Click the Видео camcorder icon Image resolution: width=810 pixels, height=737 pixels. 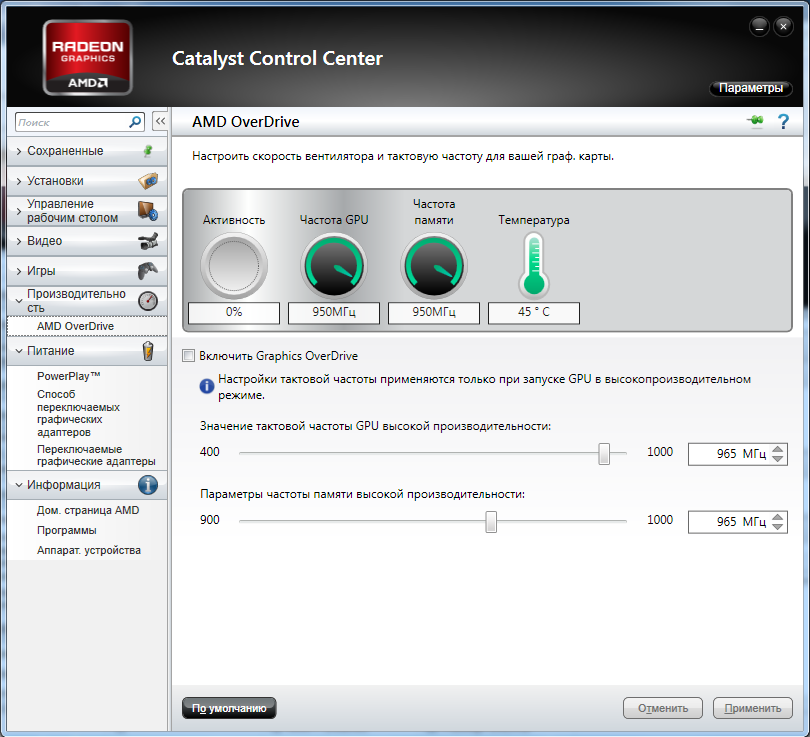pyautogui.click(x=148, y=241)
